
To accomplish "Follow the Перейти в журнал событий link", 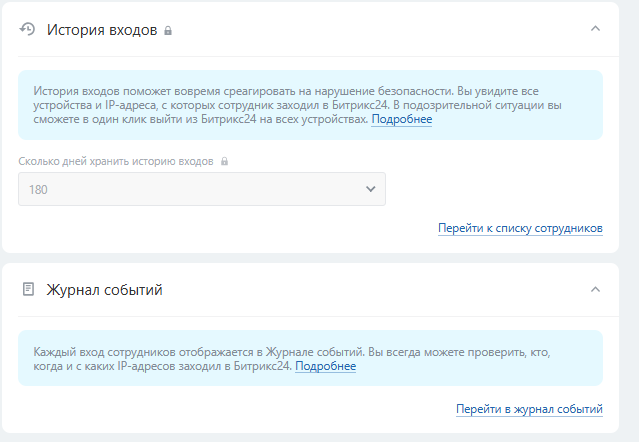I will click(529, 409).
